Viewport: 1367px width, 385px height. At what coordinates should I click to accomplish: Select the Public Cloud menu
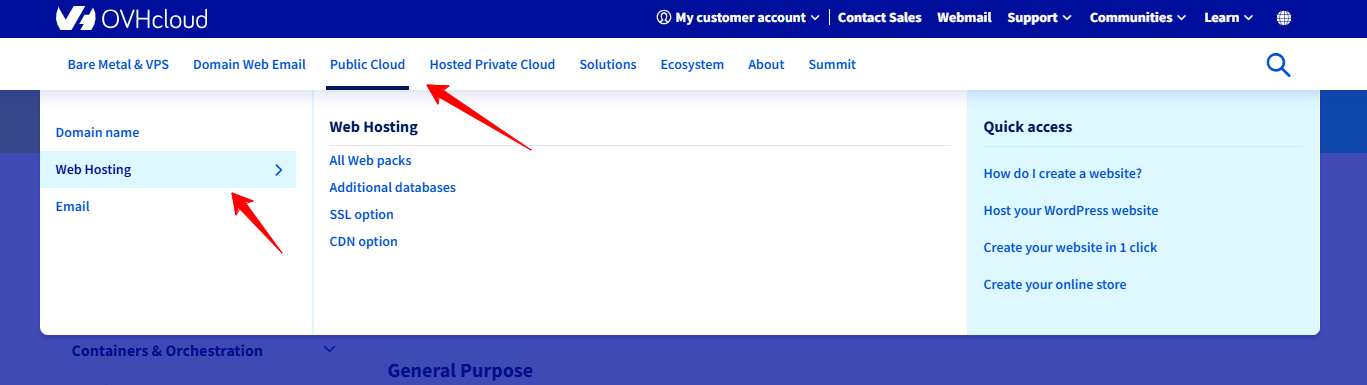click(x=367, y=64)
